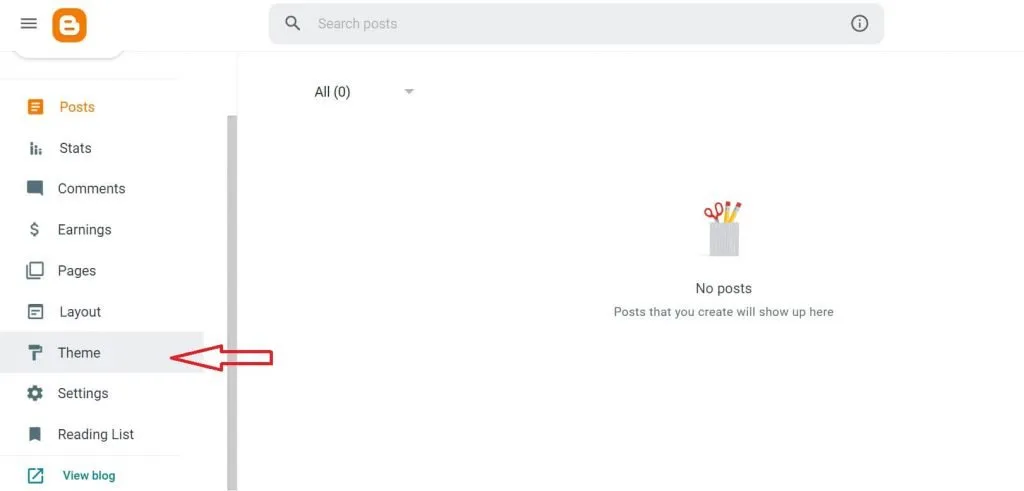This screenshot has width=1024, height=491.
Task: Click the Earnings dollar icon
Action: pos(35,229)
